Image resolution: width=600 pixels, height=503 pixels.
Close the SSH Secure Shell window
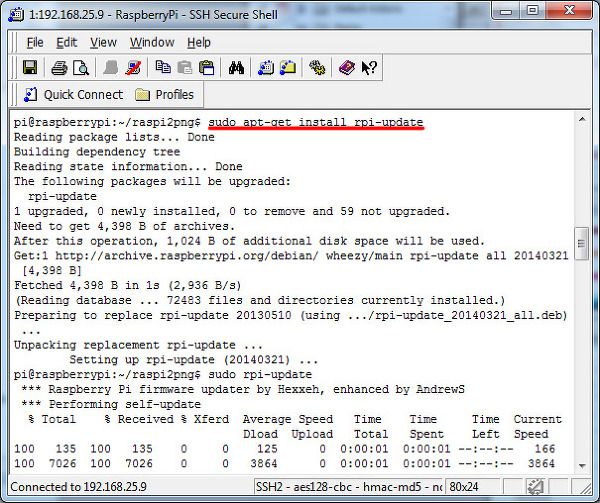pyautogui.click(x=569, y=11)
